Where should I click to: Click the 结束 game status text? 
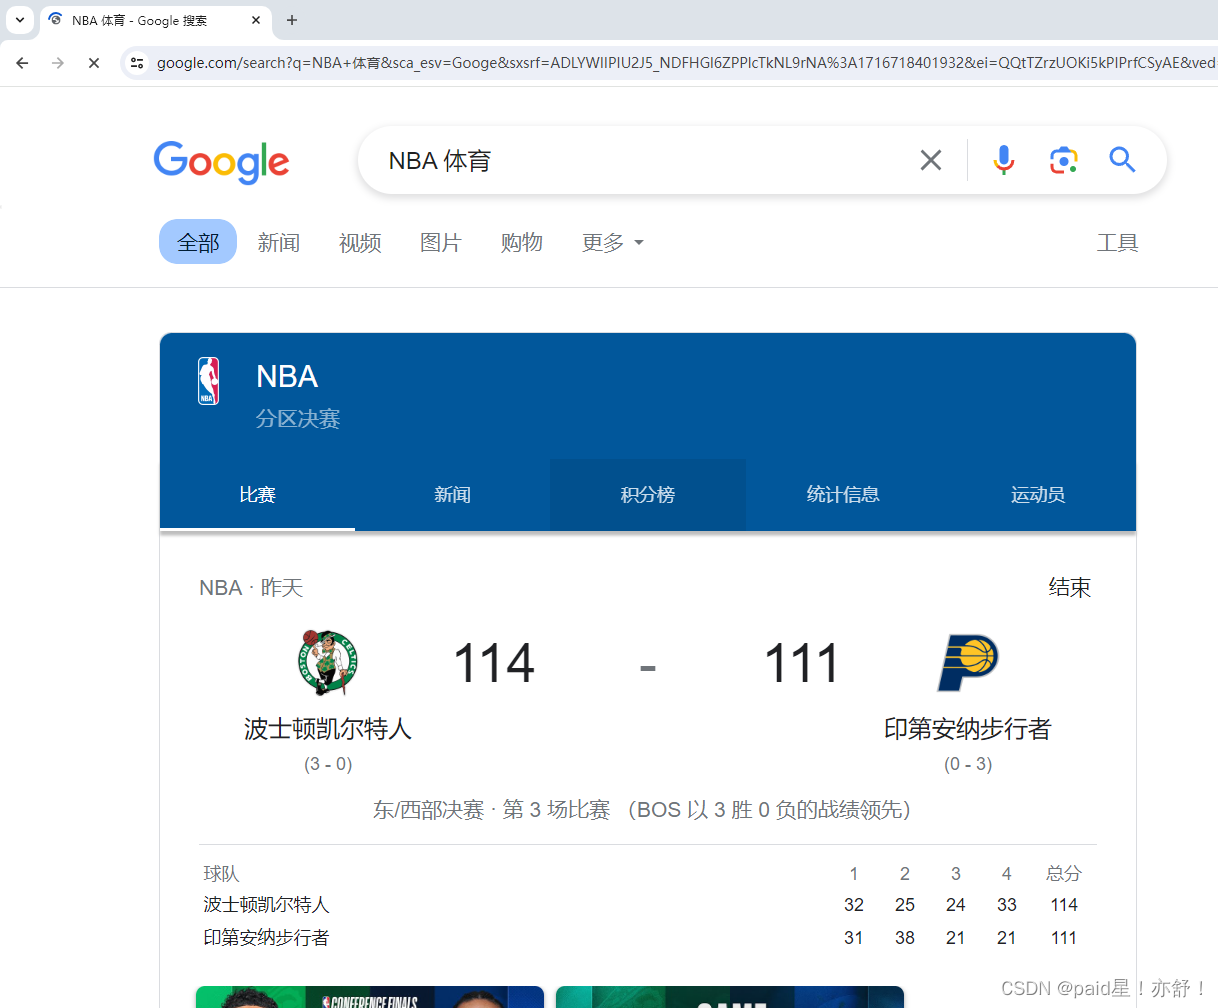coord(1070,588)
